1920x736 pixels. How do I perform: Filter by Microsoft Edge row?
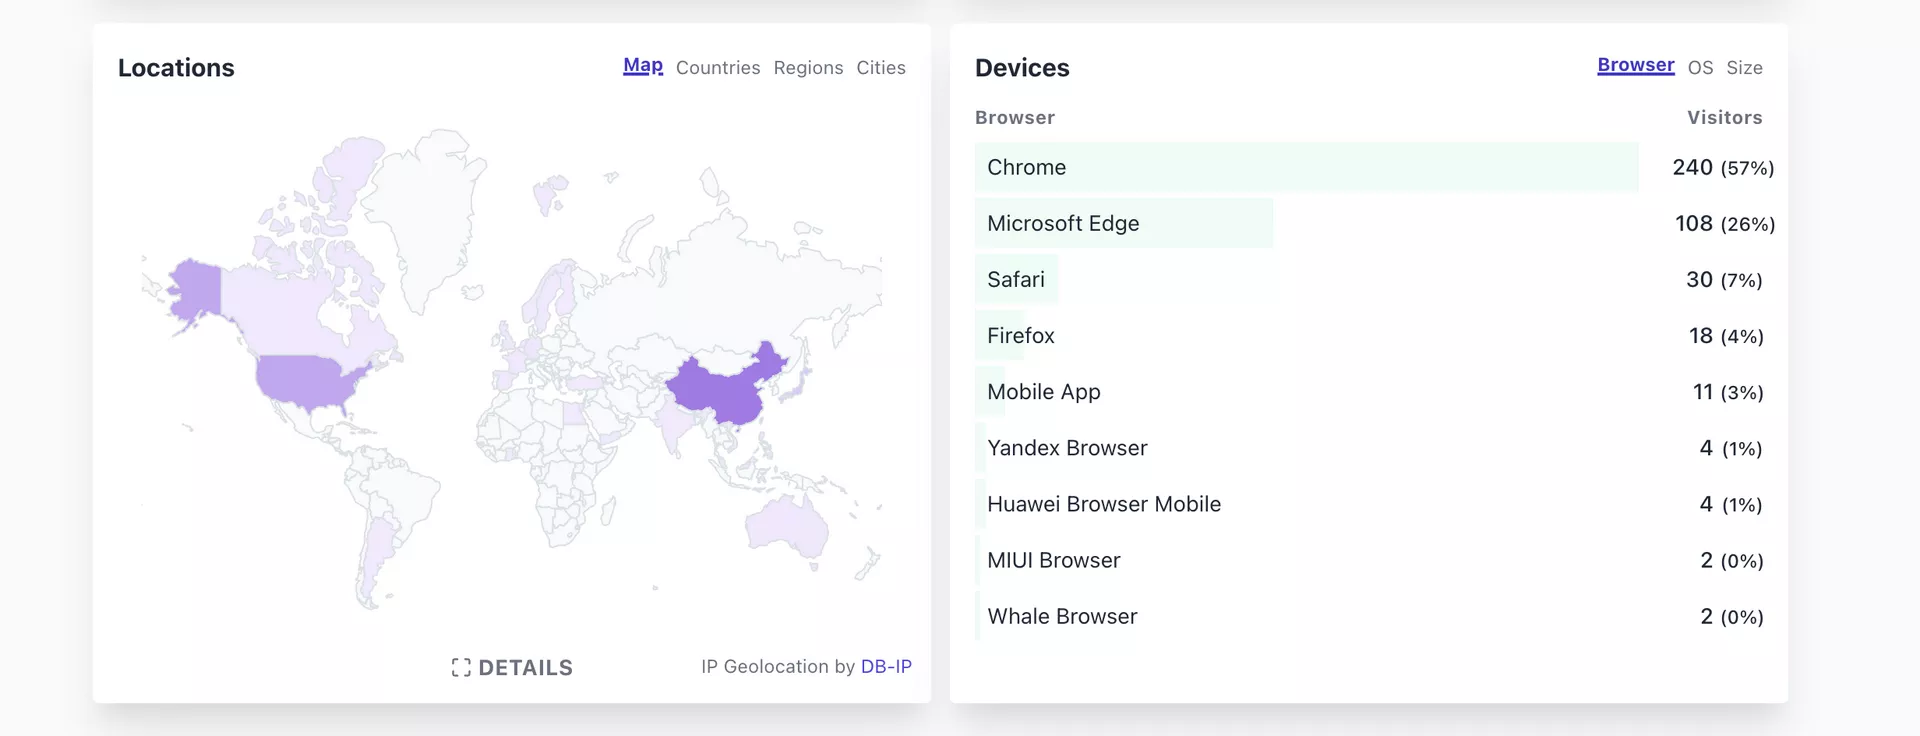tap(1062, 224)
